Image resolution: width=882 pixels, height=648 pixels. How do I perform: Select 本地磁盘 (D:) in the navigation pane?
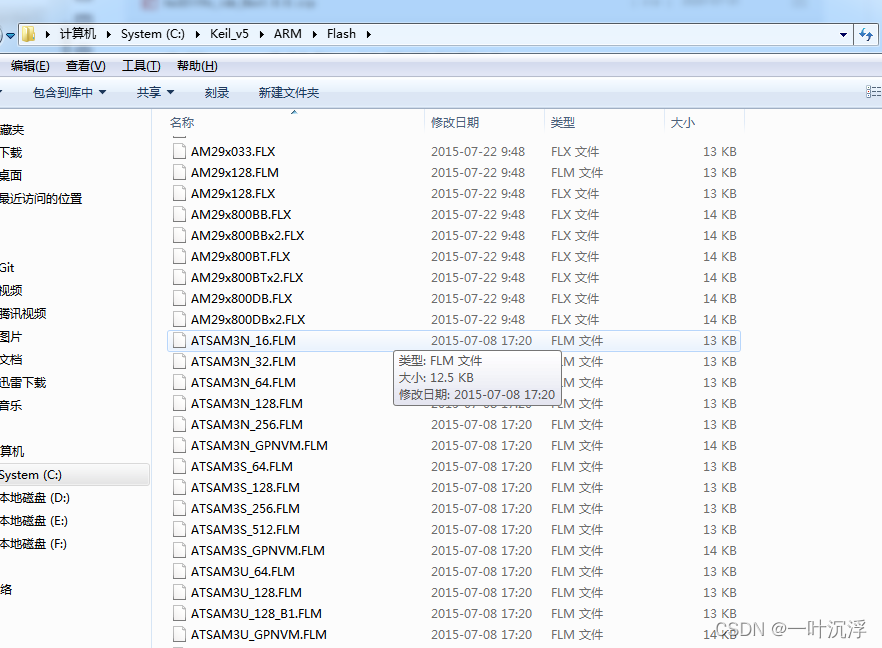pos(34,498)
